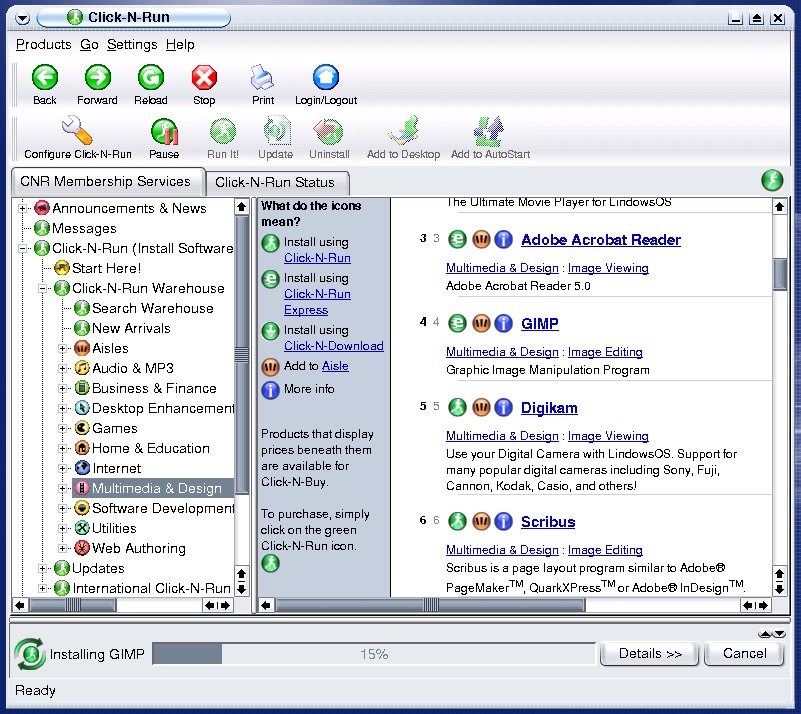The width and height of the screenshot is (801, 714).
Task: Open the Help menu
Action: click(180, 45)
